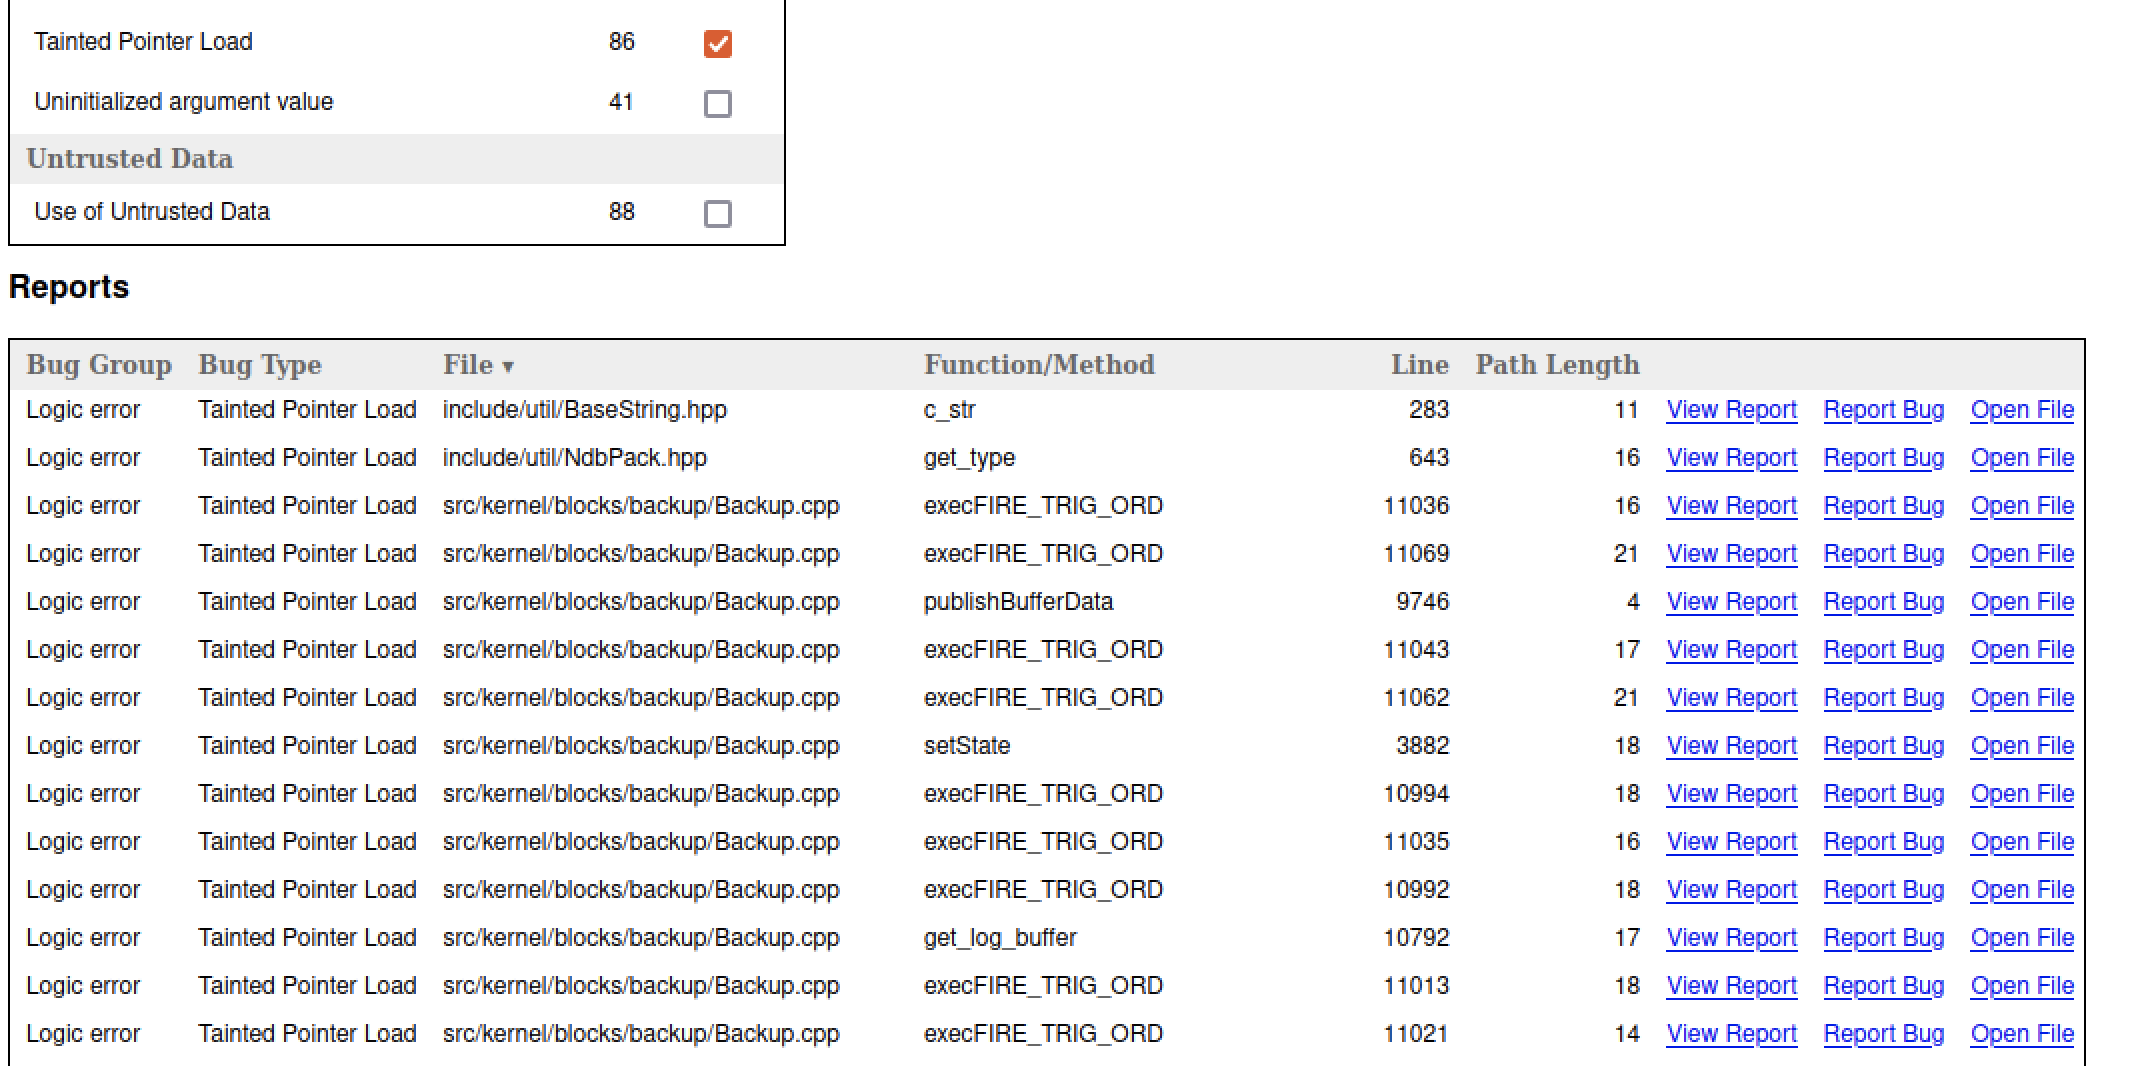Open File for BaseString.hpp c_str row
This screenshot has width=2130, height=1066.
coord(2021,410)
